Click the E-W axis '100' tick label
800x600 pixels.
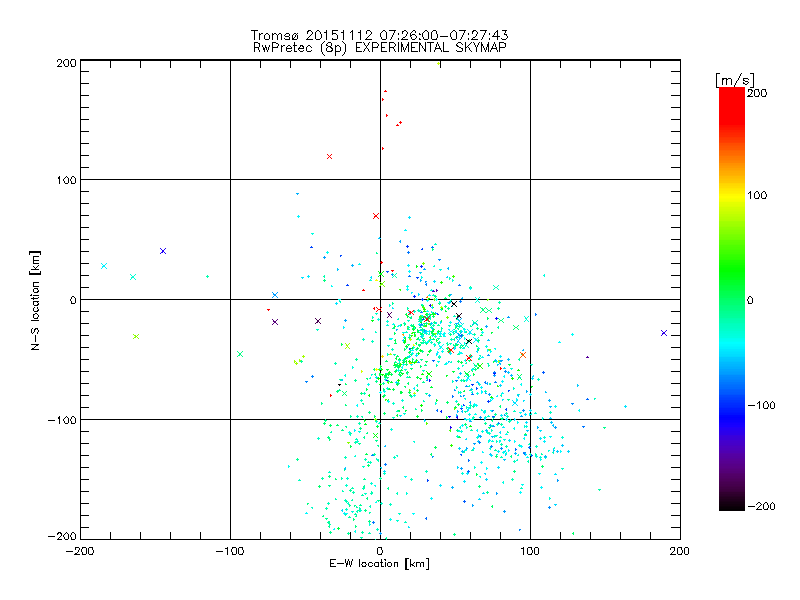pos(530,551)
